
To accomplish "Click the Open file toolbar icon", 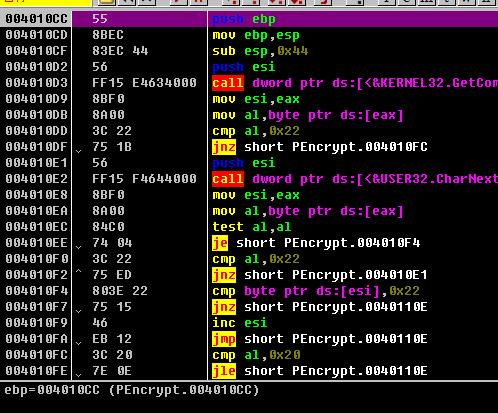I will (x=106, y=2).
